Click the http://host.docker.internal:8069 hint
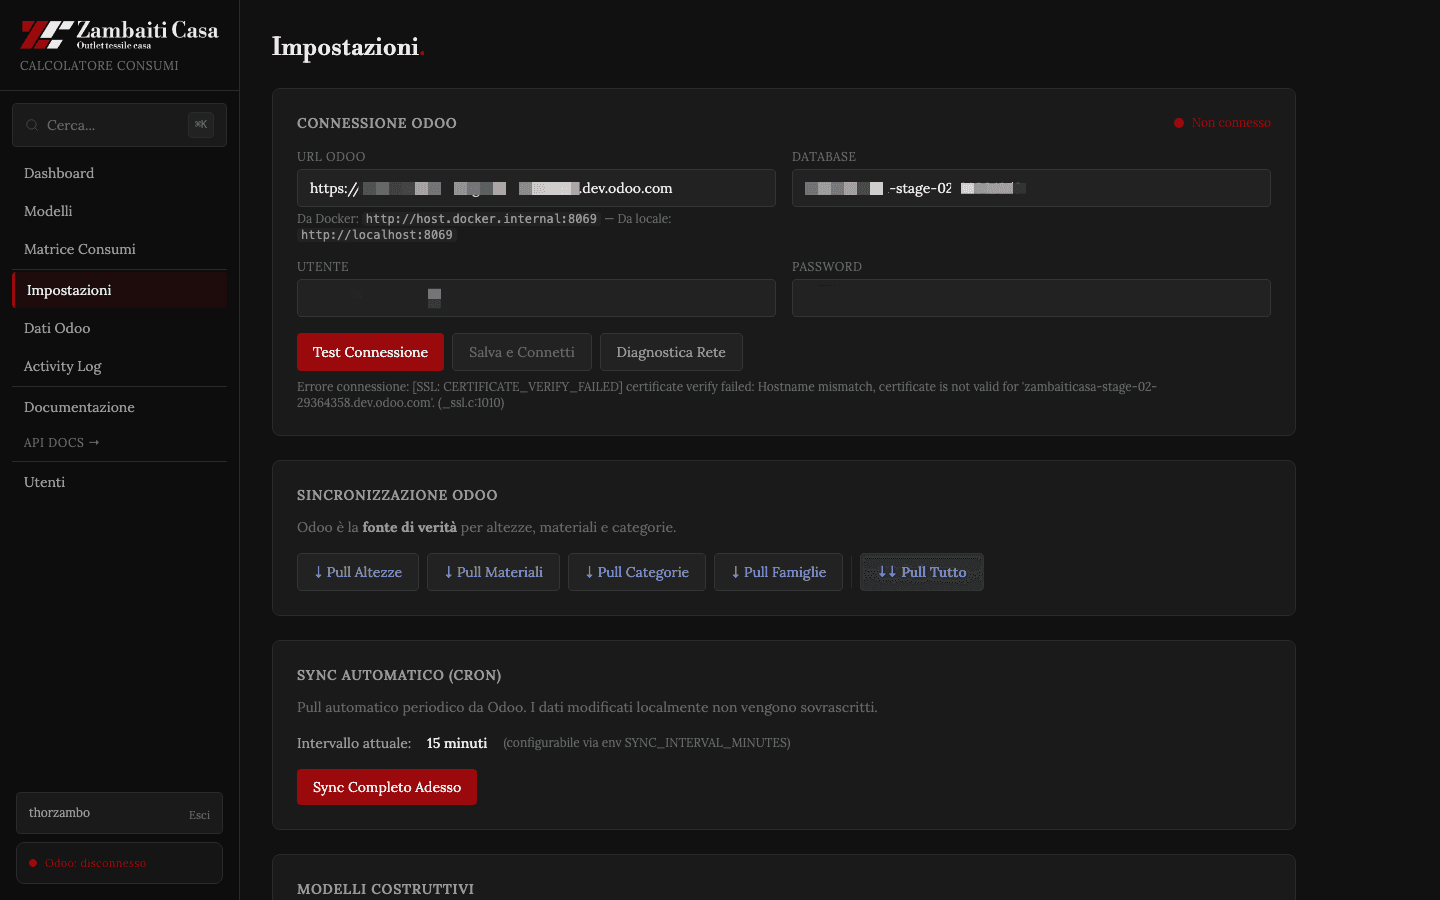This screenshot has height=900, width=1440. [x=481, y=219]
